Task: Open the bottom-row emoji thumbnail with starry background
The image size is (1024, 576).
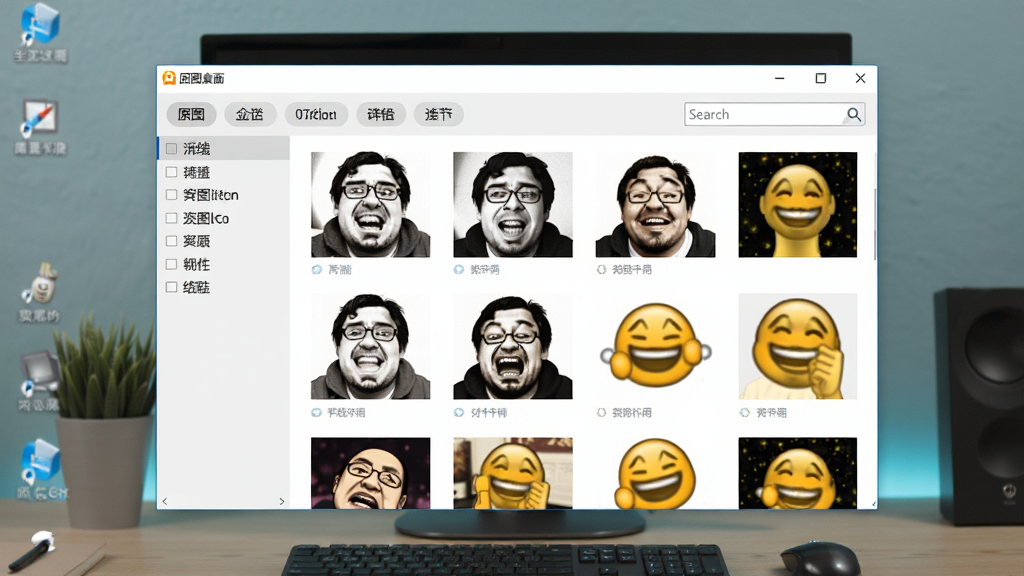Action: pos(797,473)
